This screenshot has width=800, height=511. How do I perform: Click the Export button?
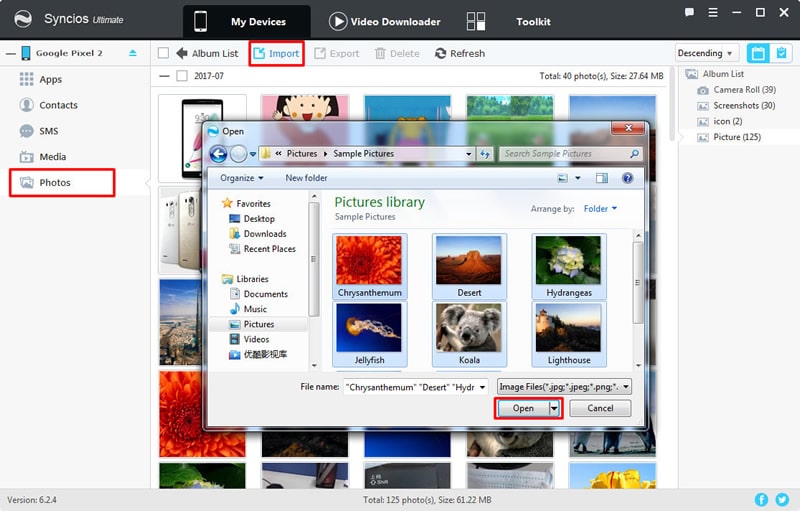tap(337, 54)
